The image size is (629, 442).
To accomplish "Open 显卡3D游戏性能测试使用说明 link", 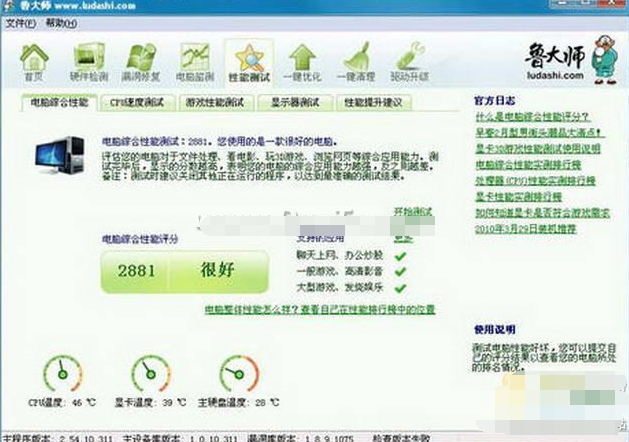I will tap(538, 149).
